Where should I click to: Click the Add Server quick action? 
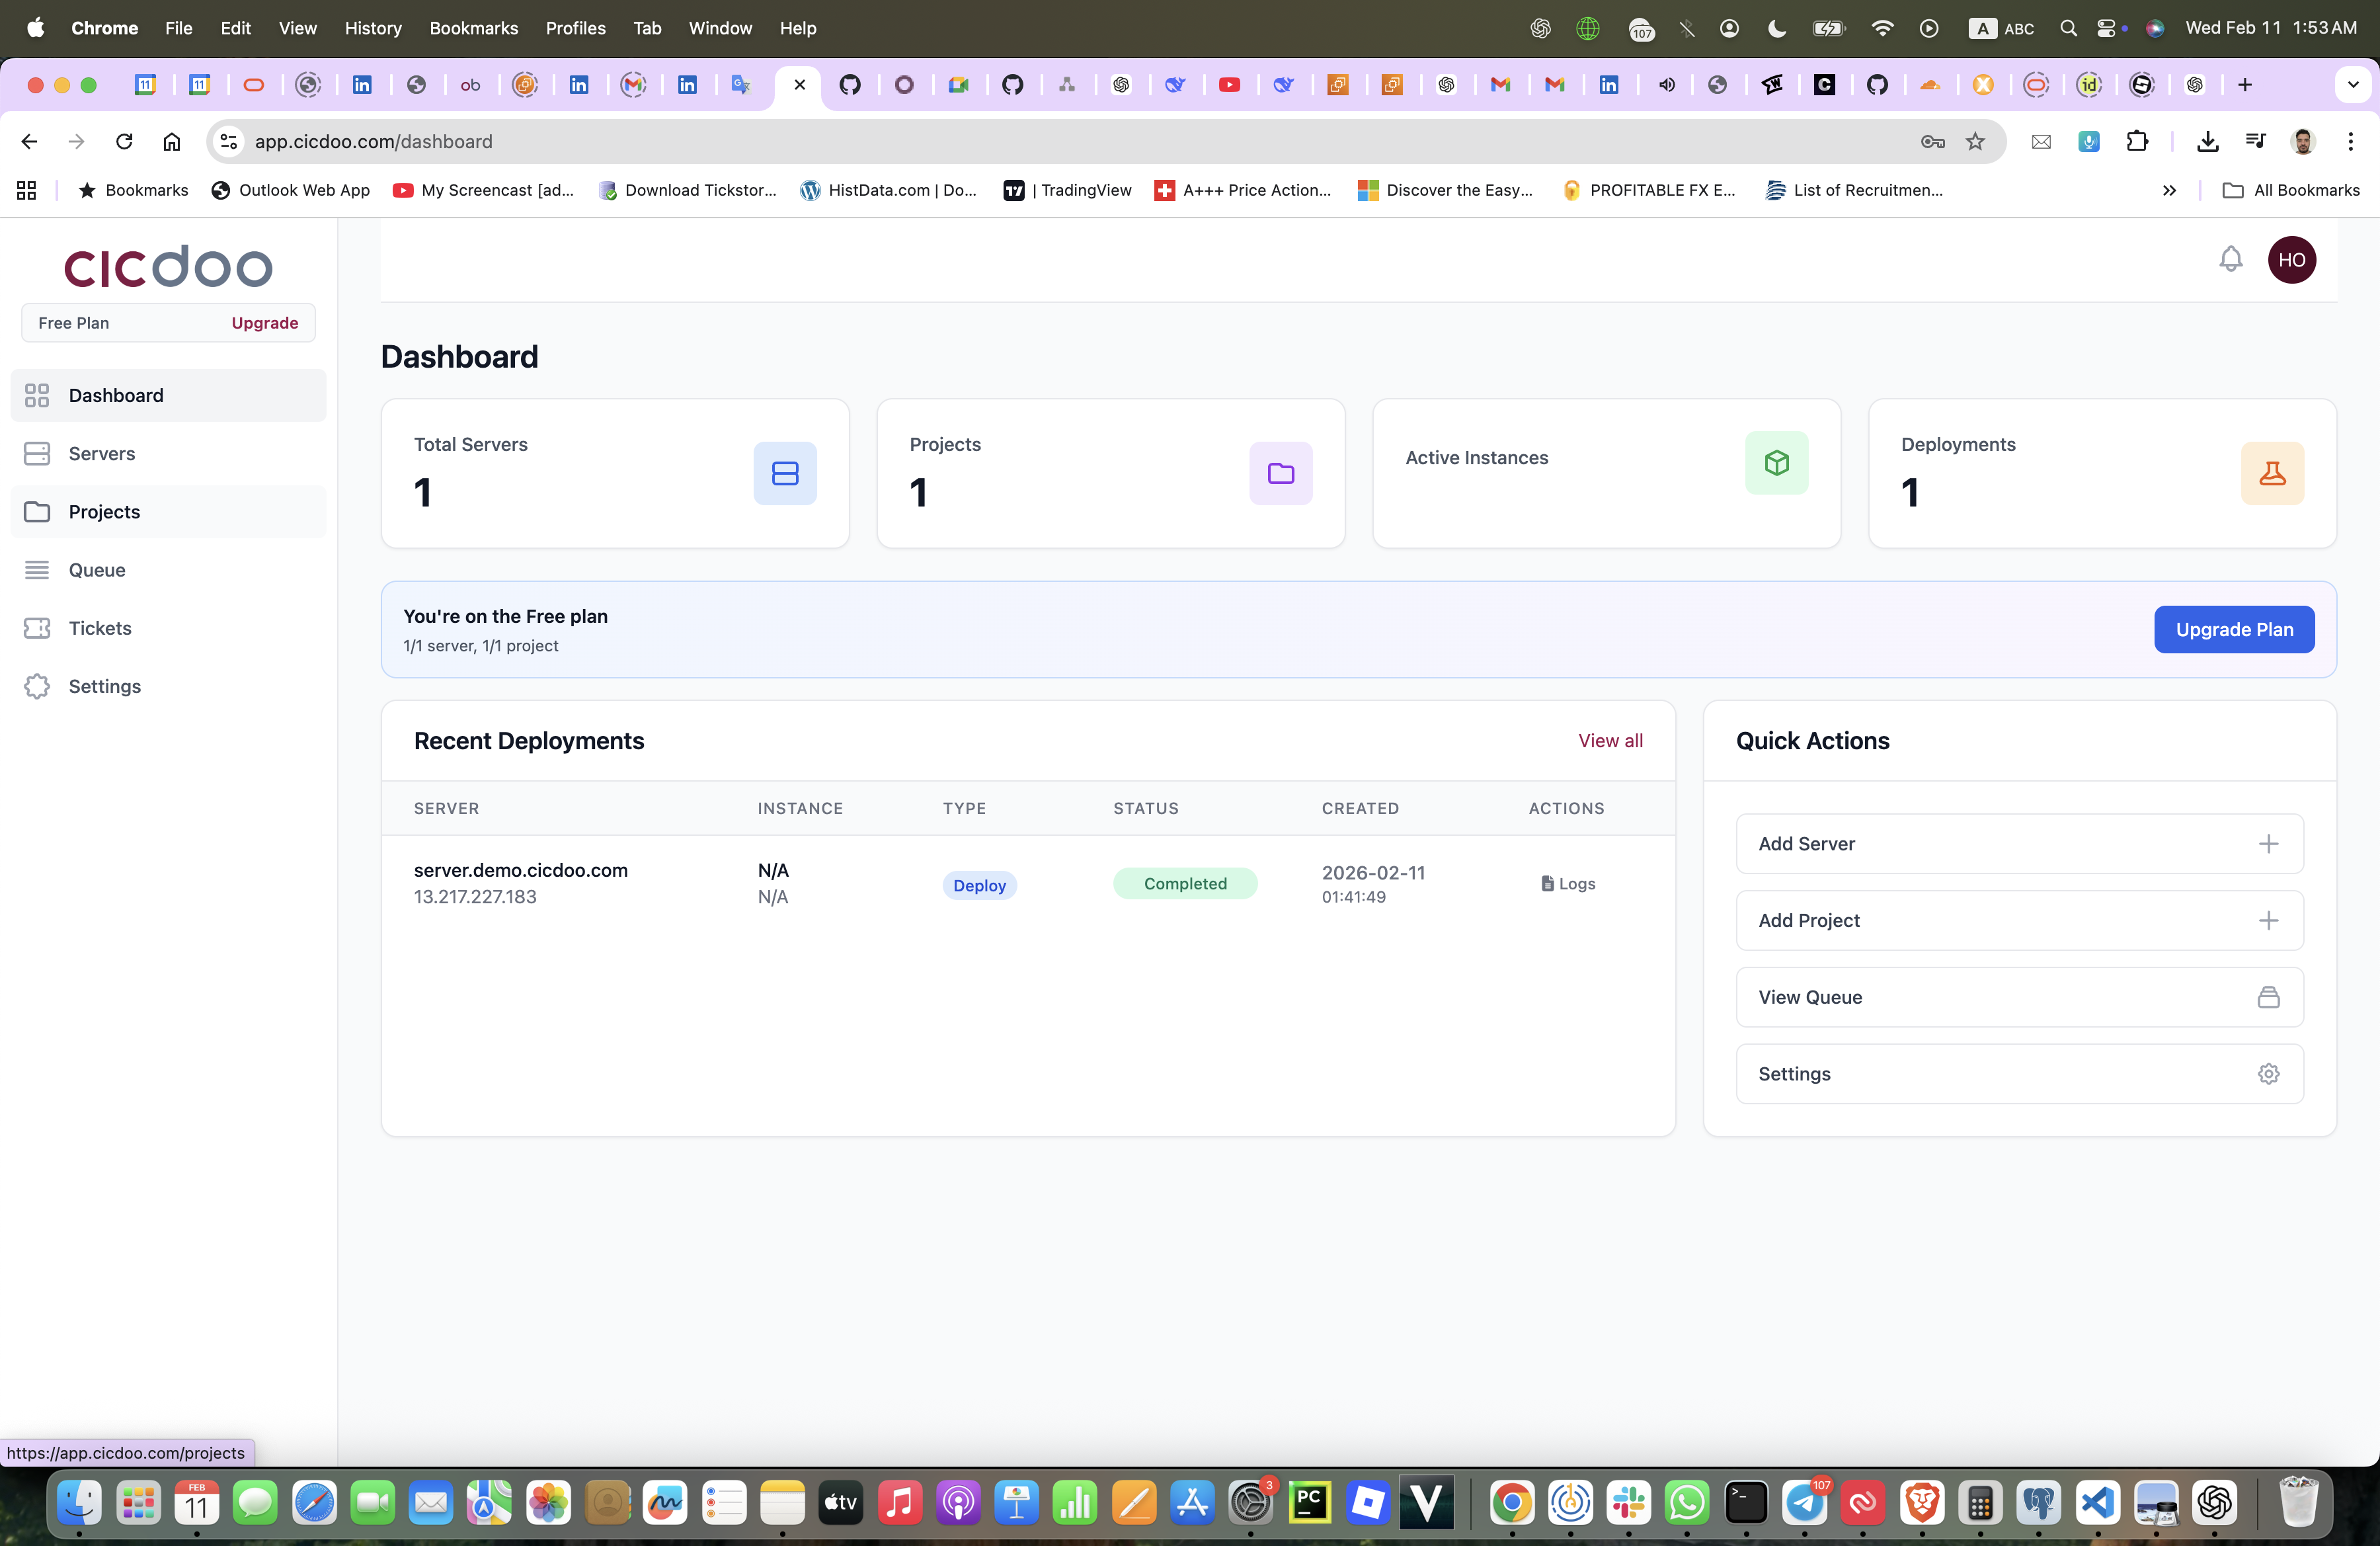[2019, 844]
